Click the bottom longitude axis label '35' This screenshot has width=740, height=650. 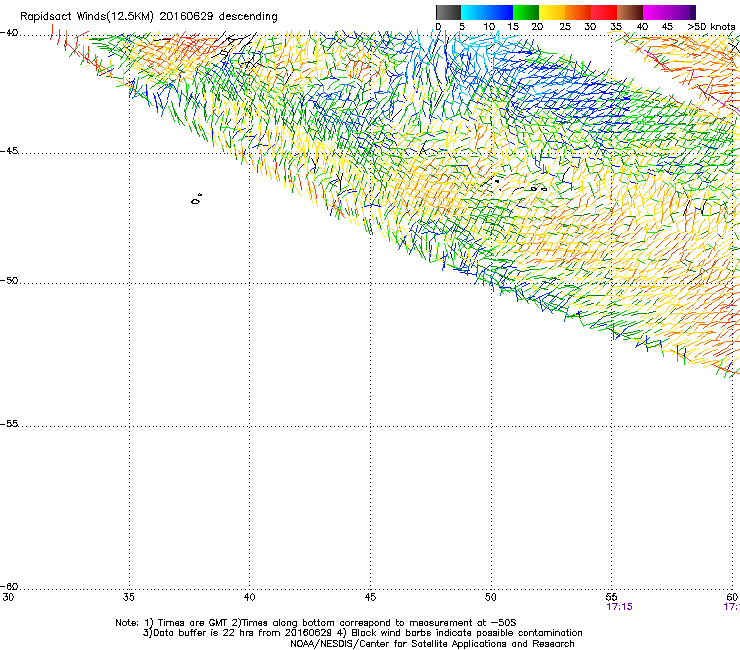click(x=128, y=597)
